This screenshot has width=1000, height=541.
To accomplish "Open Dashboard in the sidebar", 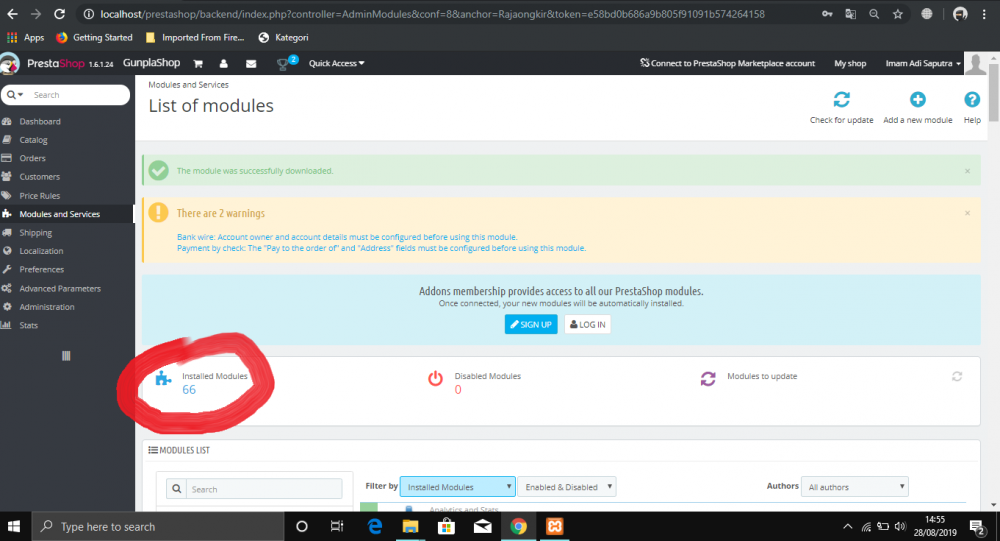I will click(x=40, y=121).
